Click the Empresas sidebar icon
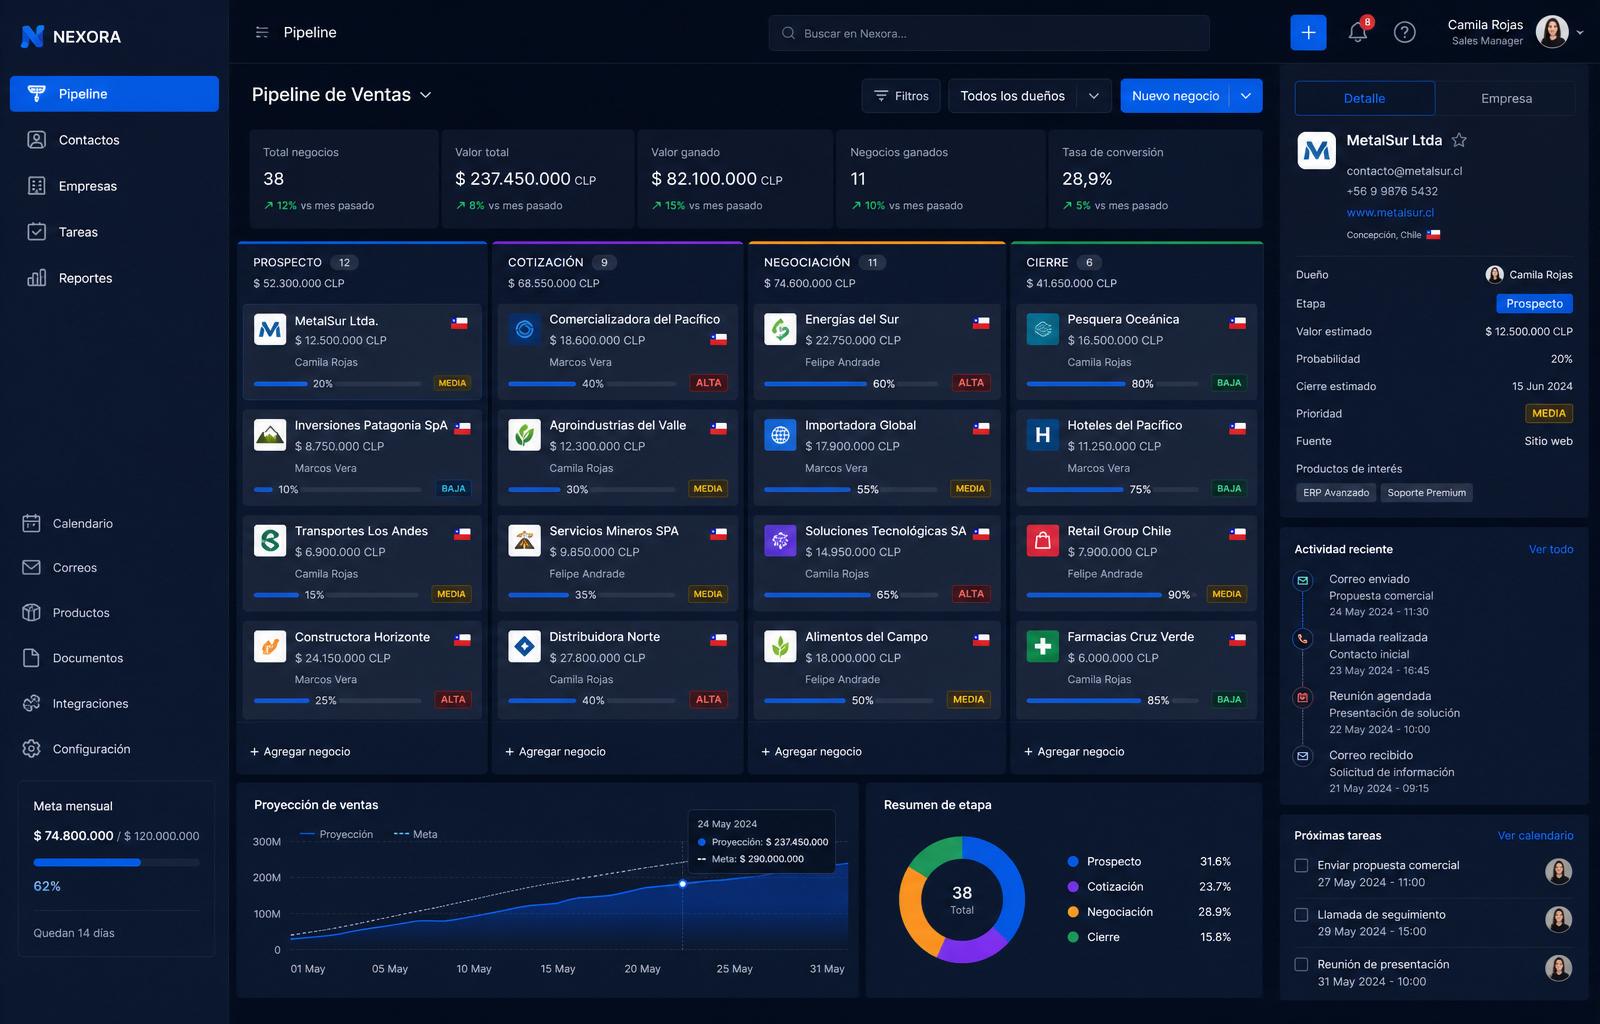The height and width of the screenshot is (1024, 1600). [x=36, y=186]
